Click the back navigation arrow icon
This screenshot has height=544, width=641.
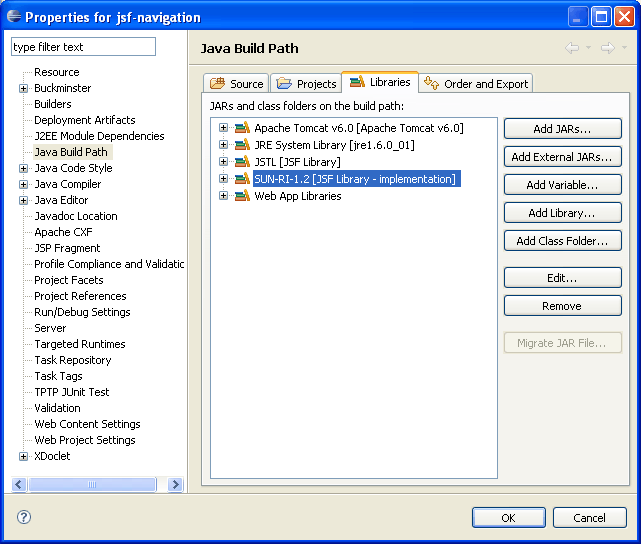[x=572, y=48]
